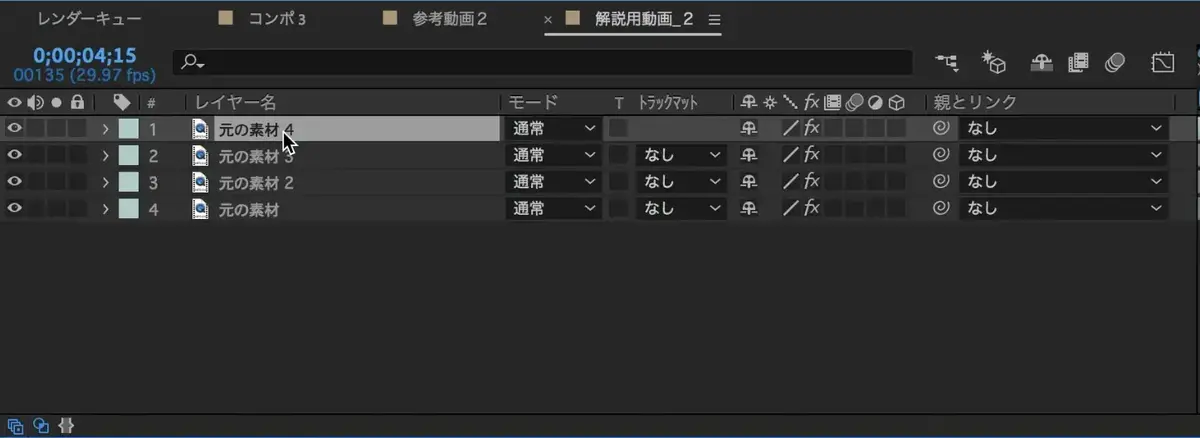Click the parent pick whip for layer 2
This screenshot has width=1200, height=438.
click(940, 155)
